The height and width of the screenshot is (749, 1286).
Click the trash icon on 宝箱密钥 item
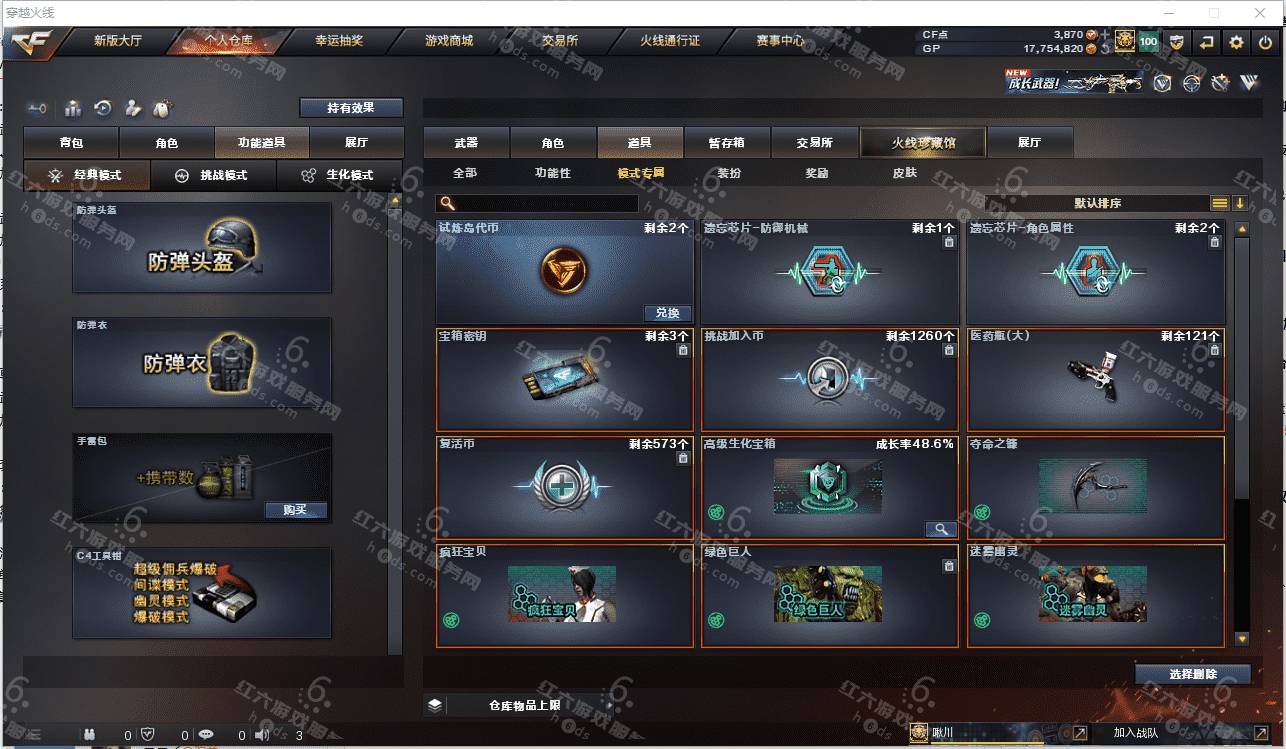pyautogui.click(x=683, y=350)
